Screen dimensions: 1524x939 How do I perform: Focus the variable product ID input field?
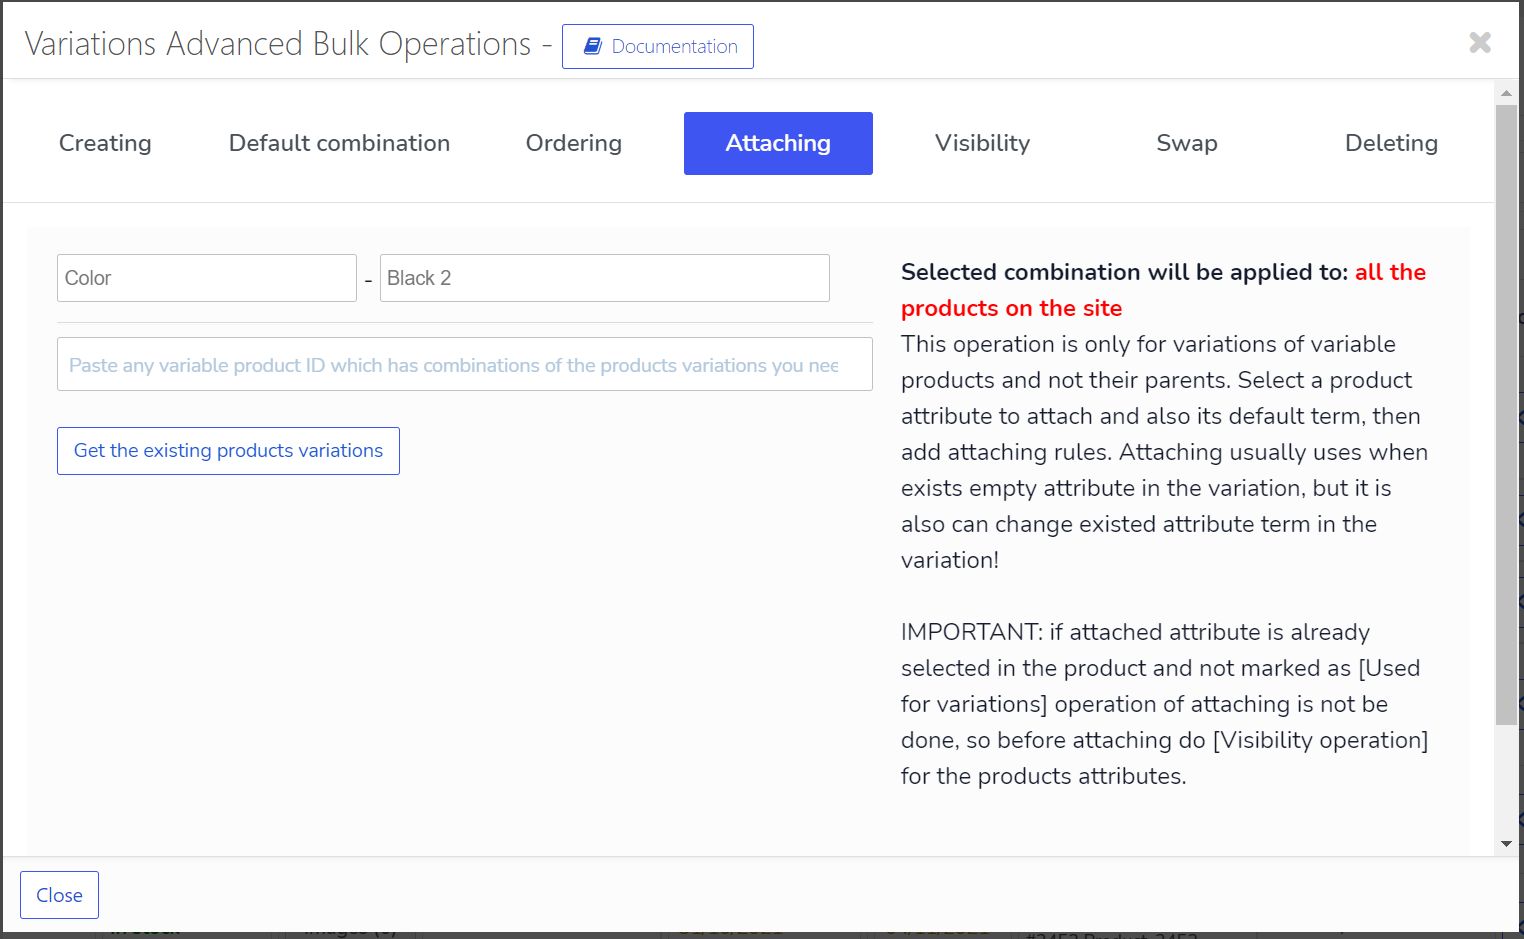pos(465,364)
